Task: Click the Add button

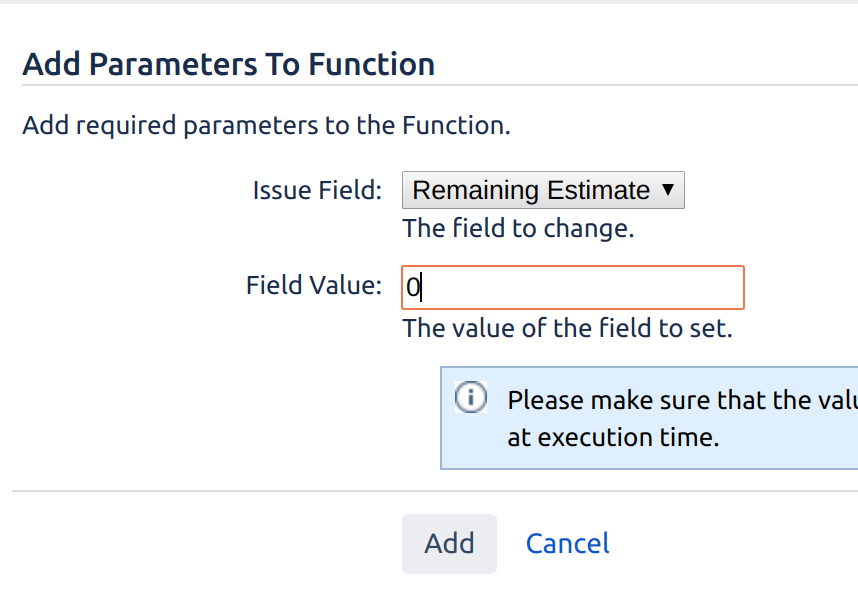Action: pyautogui.click(x=449, y=544)
